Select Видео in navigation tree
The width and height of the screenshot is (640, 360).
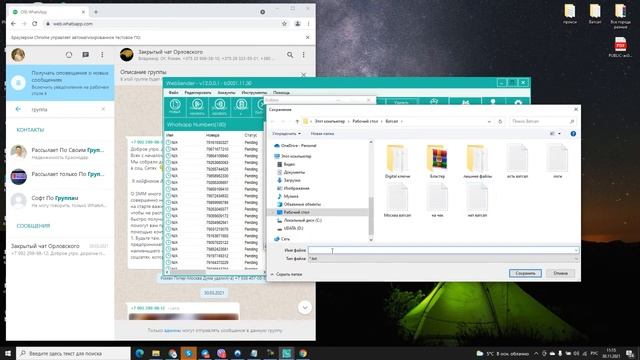[289, 164]
